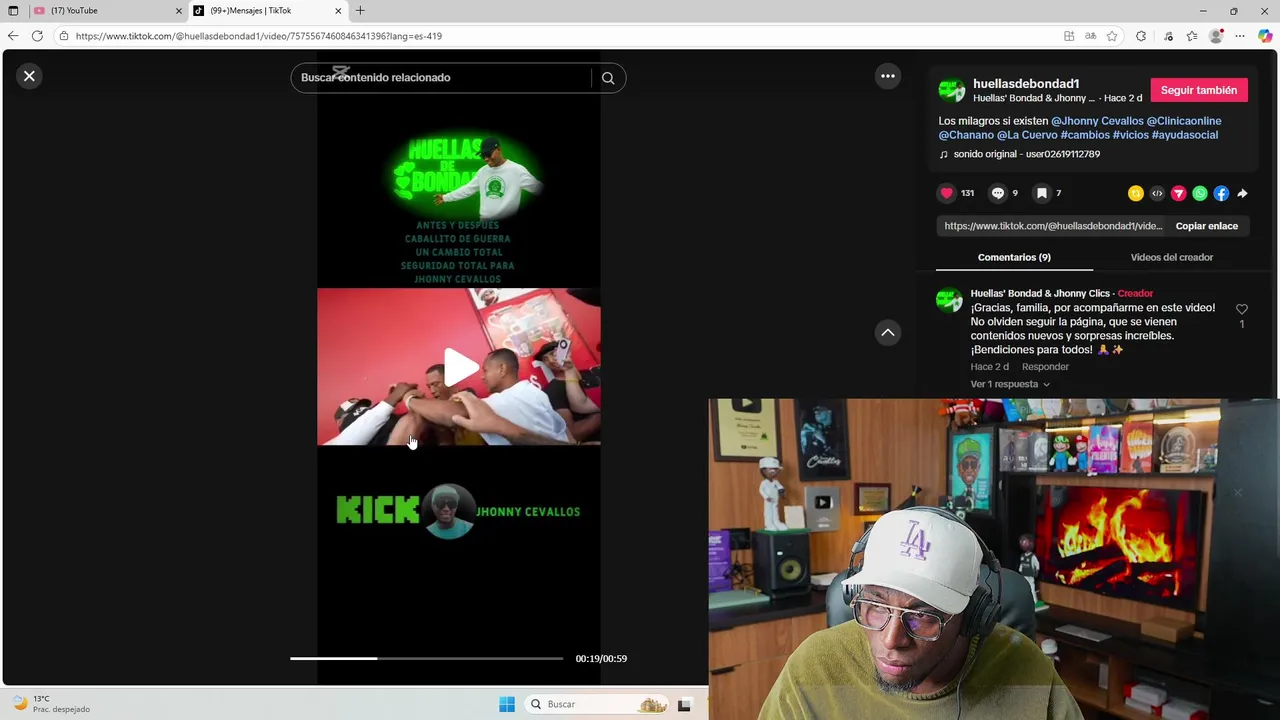Open browser profile avatar
This screenshot has width=1280, height=720.
coord(1216,36)
